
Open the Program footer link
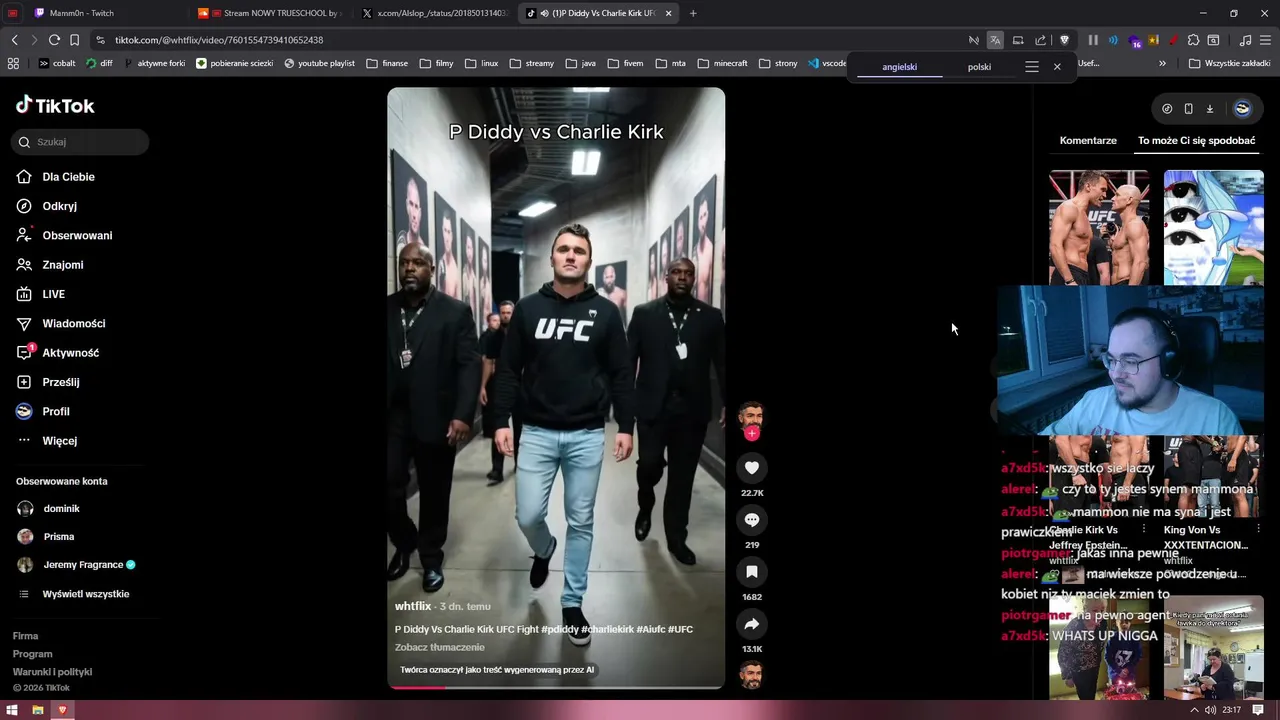point(32,654)
